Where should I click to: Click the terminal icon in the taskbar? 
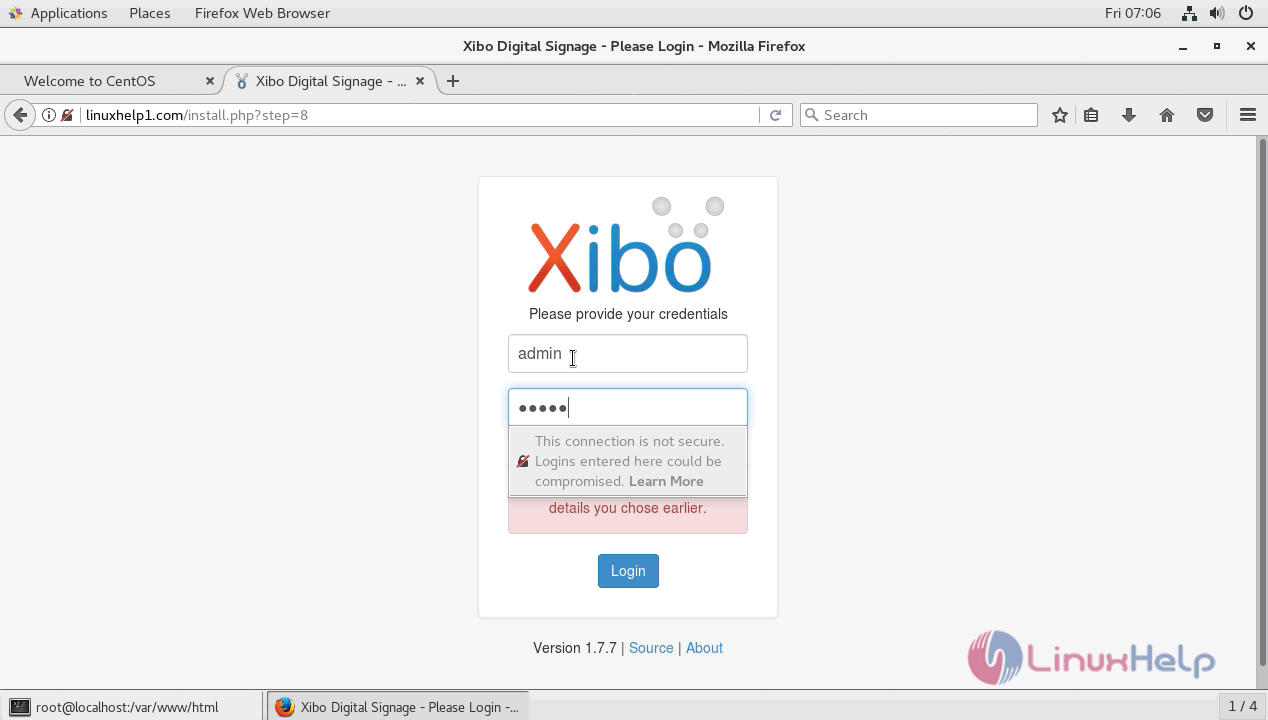click(x=19, y=707)
